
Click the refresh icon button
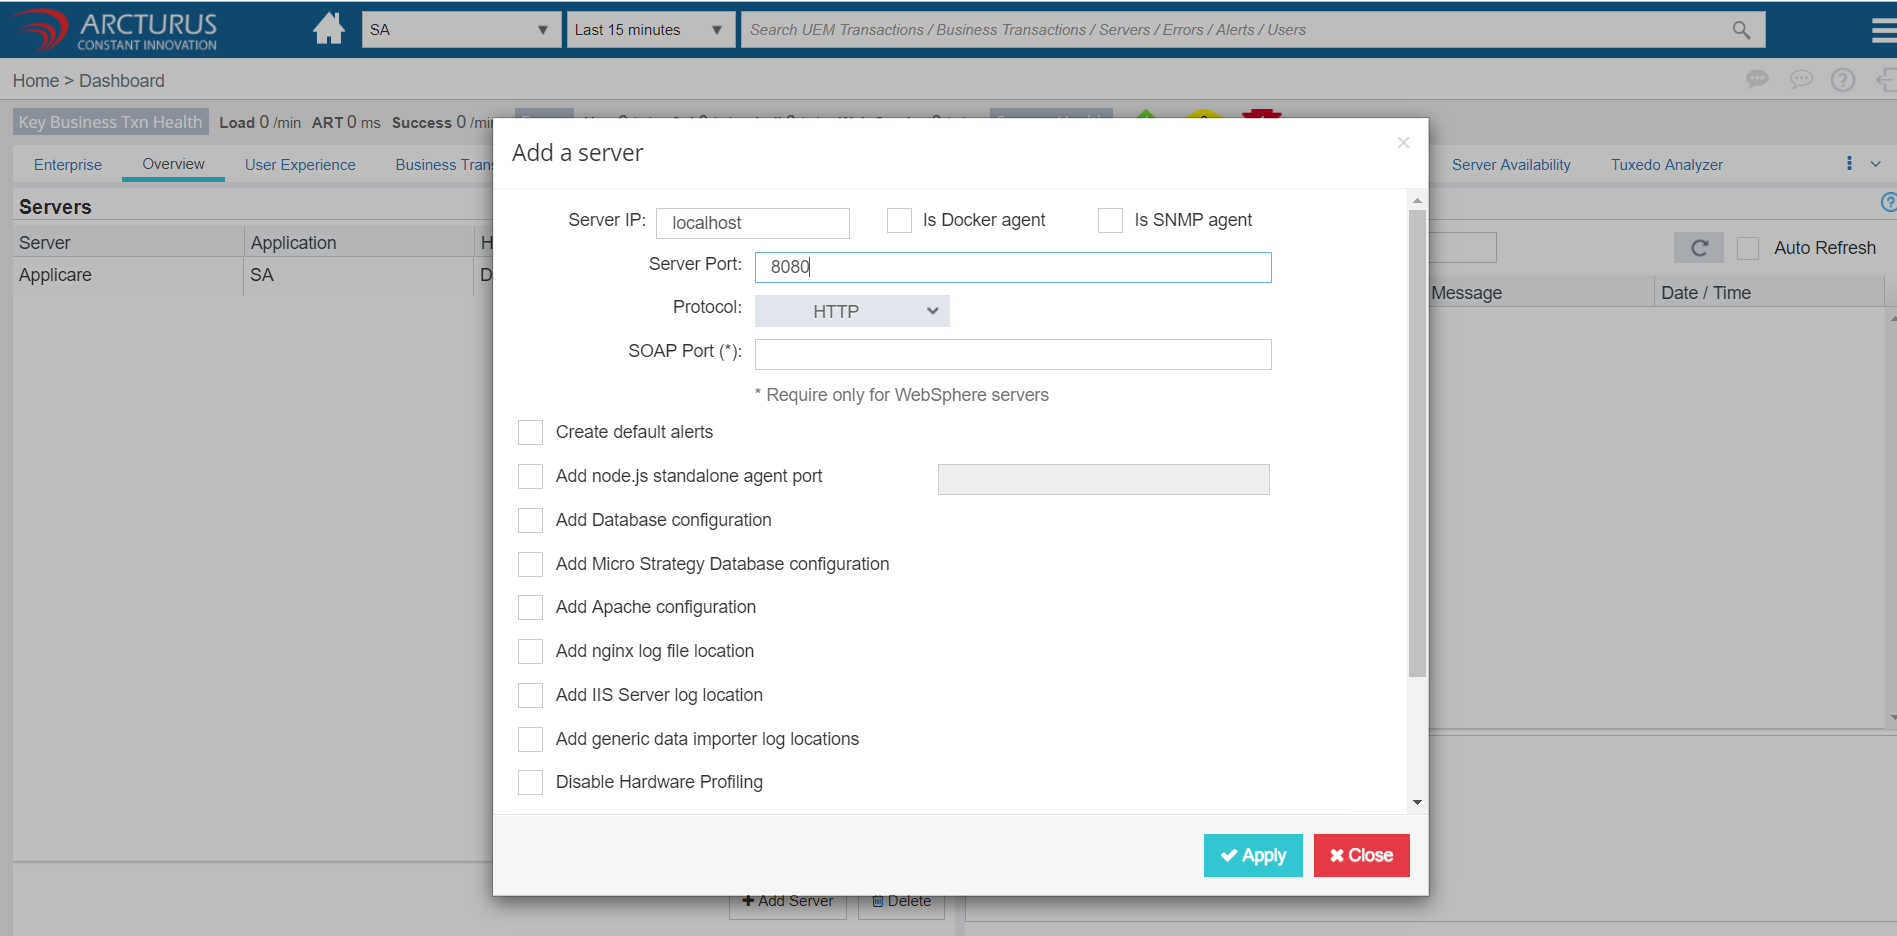[x=1698, y=248]
